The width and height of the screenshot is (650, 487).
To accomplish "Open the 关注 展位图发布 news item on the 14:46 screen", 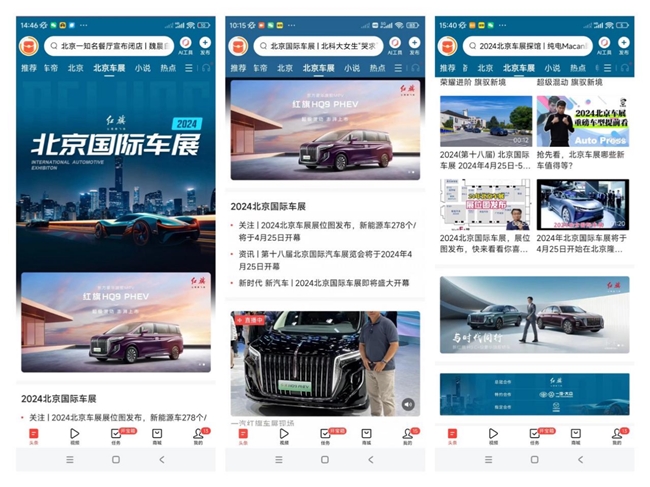I will [x=117, y=417].
